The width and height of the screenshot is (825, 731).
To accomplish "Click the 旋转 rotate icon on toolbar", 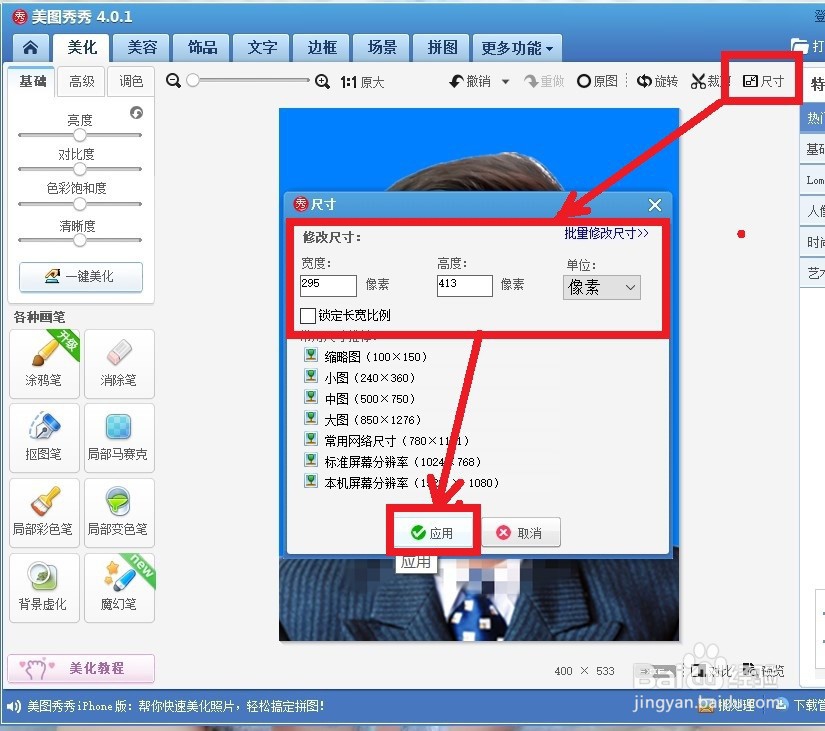I will 657,81.
